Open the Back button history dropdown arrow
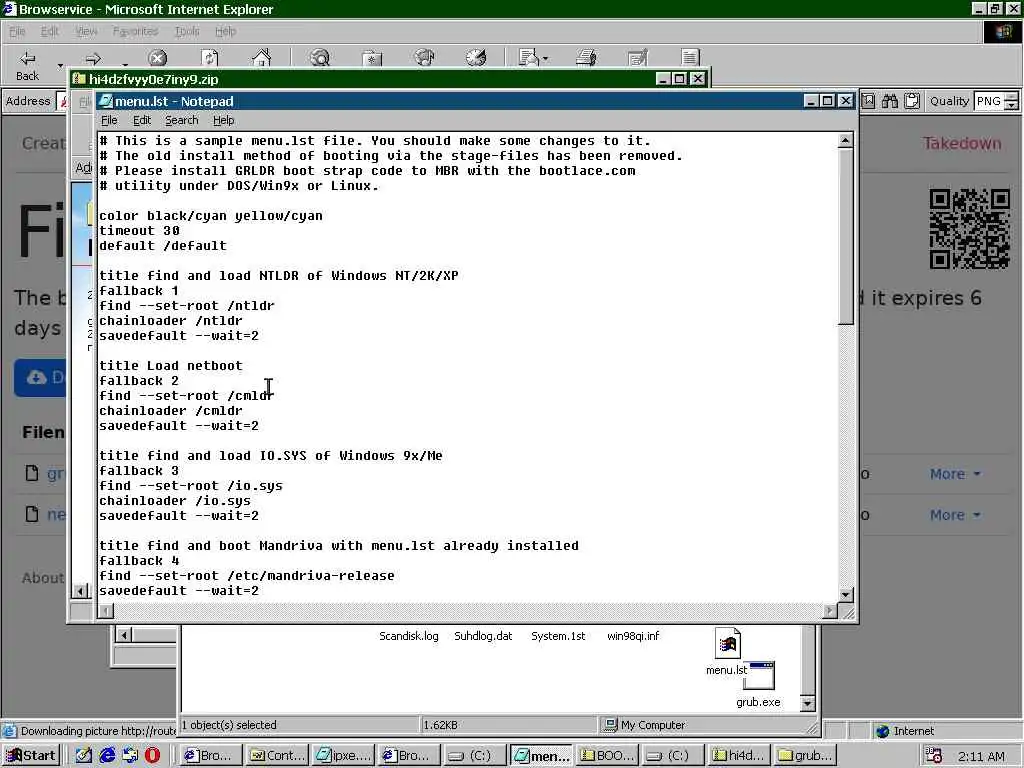 pyautogui.click(x=60, y=65)
